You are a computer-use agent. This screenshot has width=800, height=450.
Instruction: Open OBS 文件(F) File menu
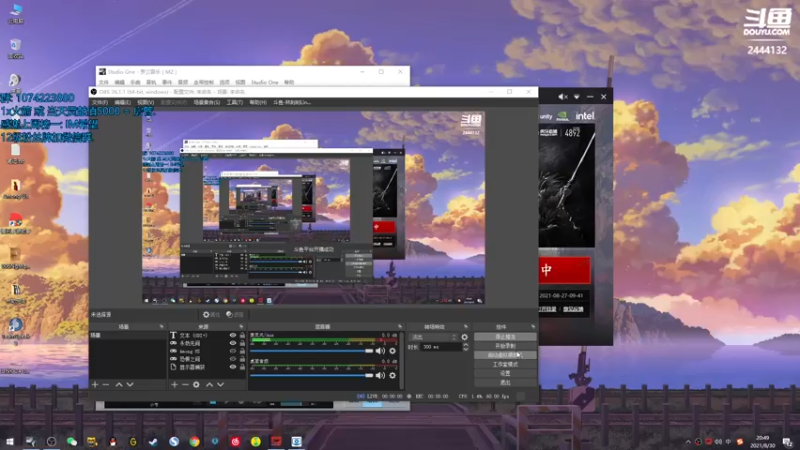point(100,103)
